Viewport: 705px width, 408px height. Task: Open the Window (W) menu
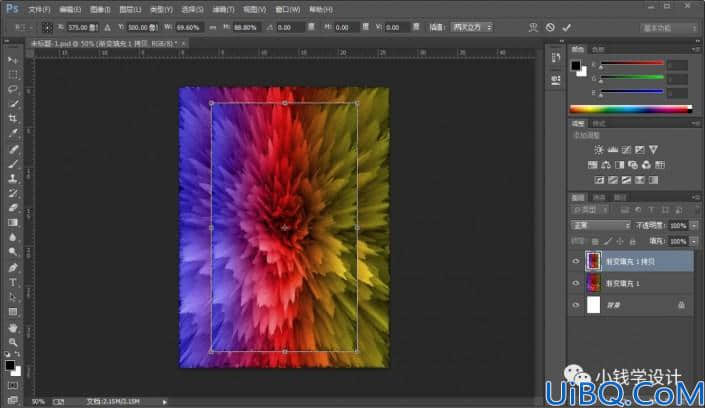[288, 9]
